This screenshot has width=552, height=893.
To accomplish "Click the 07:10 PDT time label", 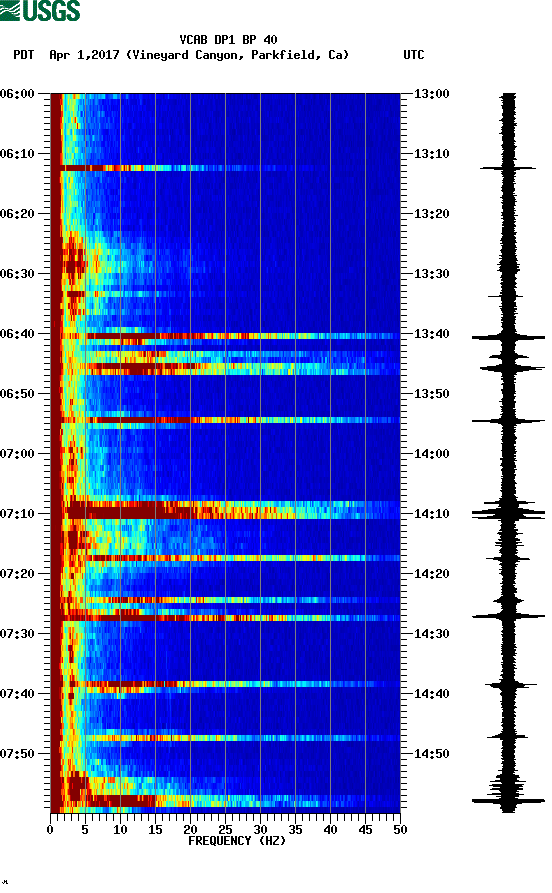I will tap(17, 514).
